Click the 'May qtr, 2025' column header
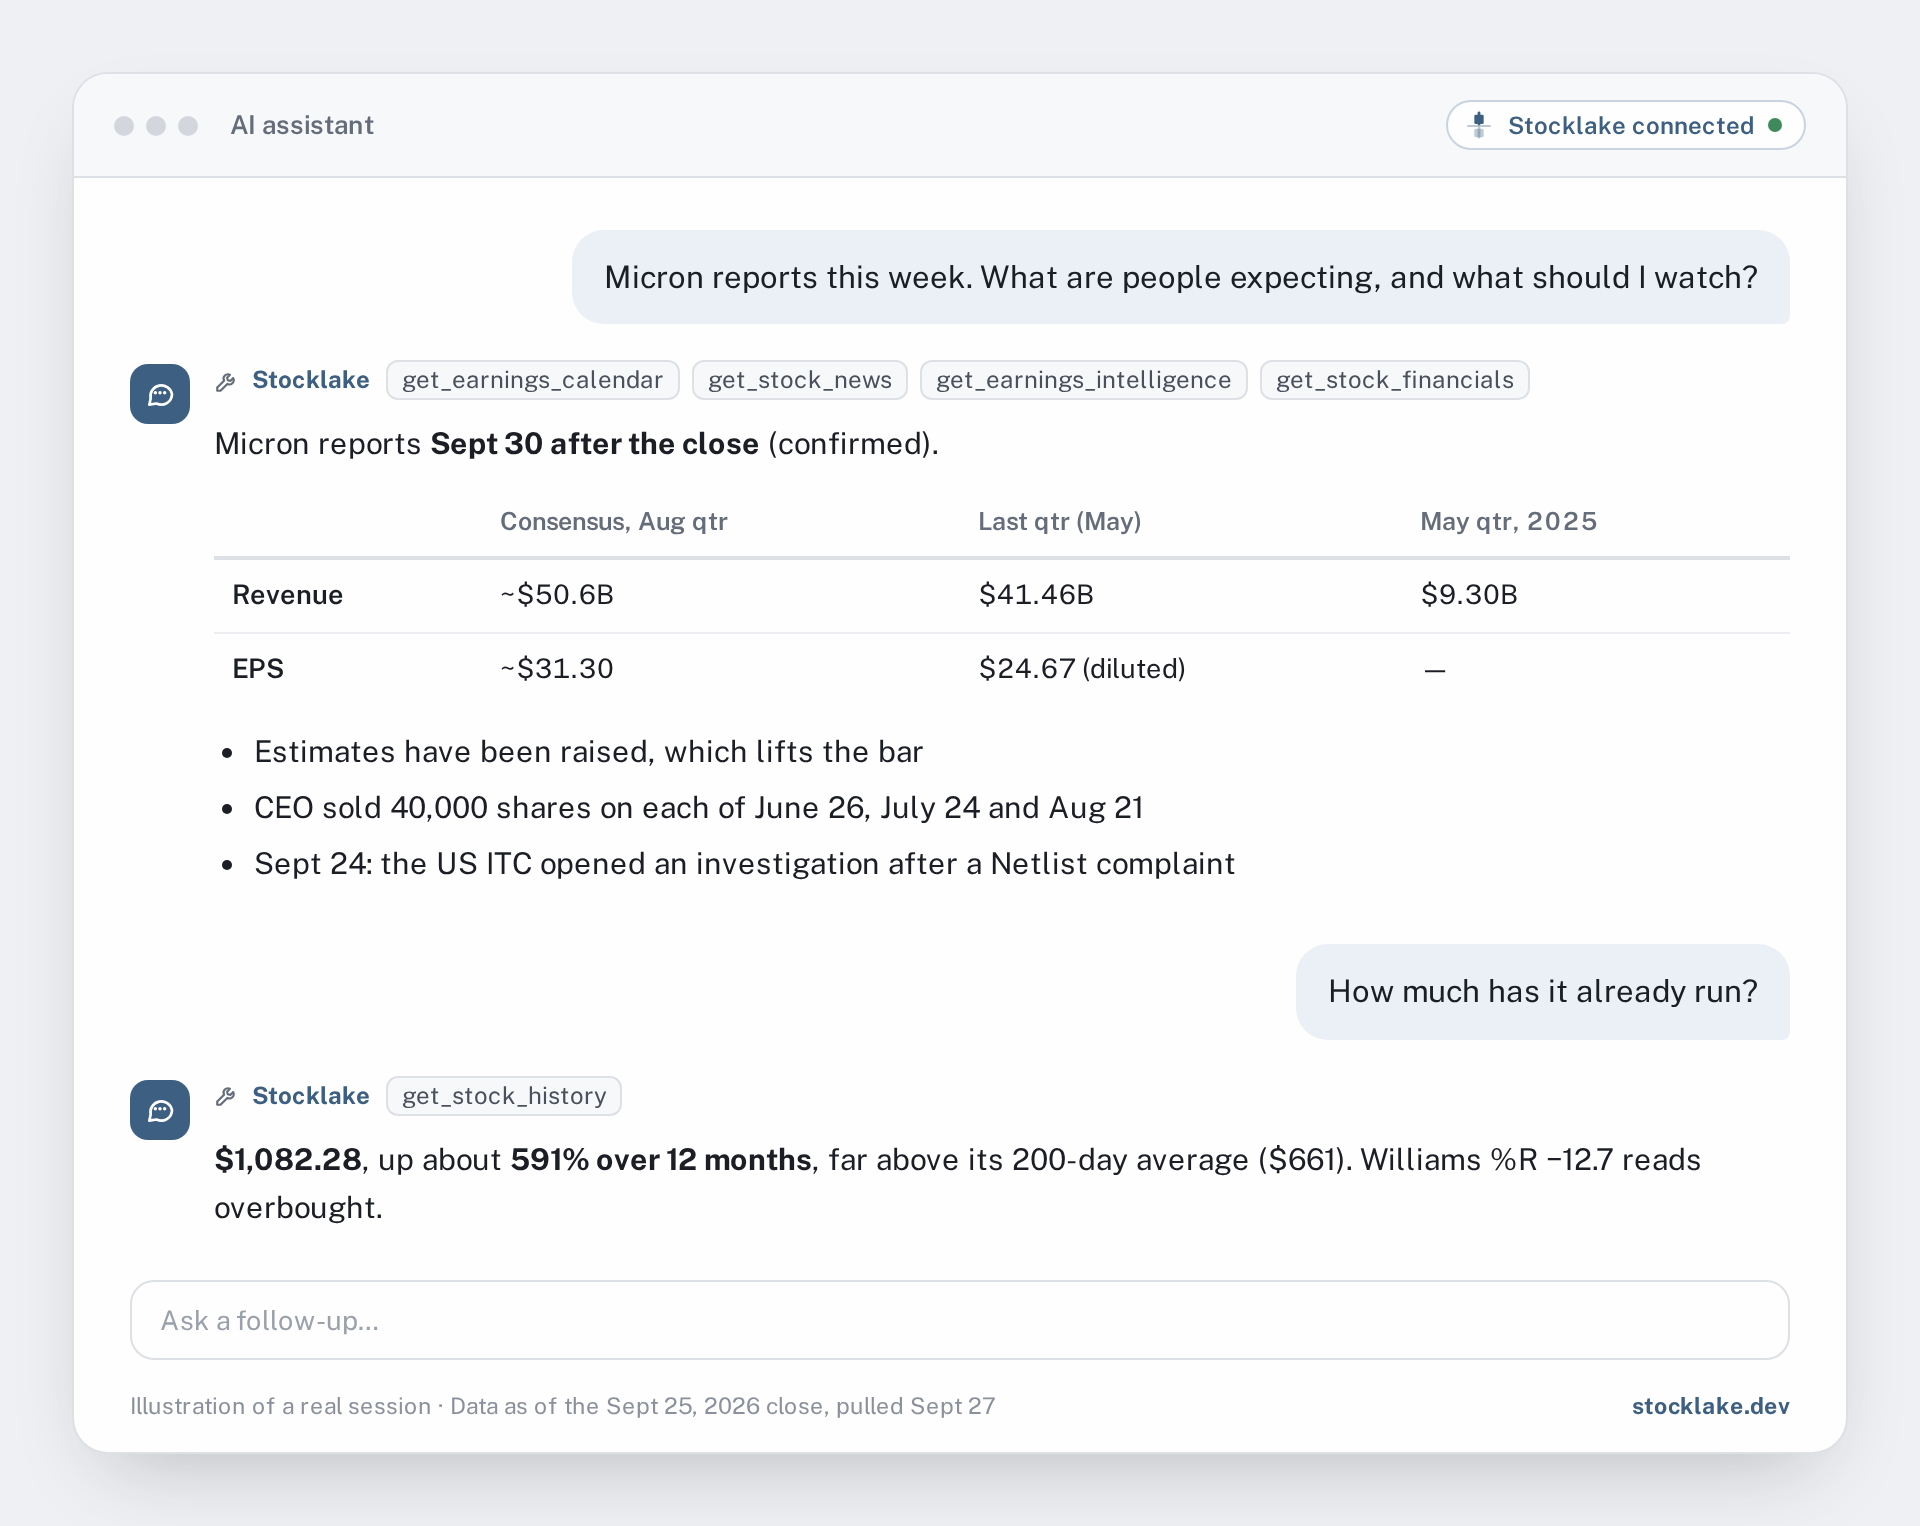The height and width of the screenshot is (1526, 1920). point(1509,521)
